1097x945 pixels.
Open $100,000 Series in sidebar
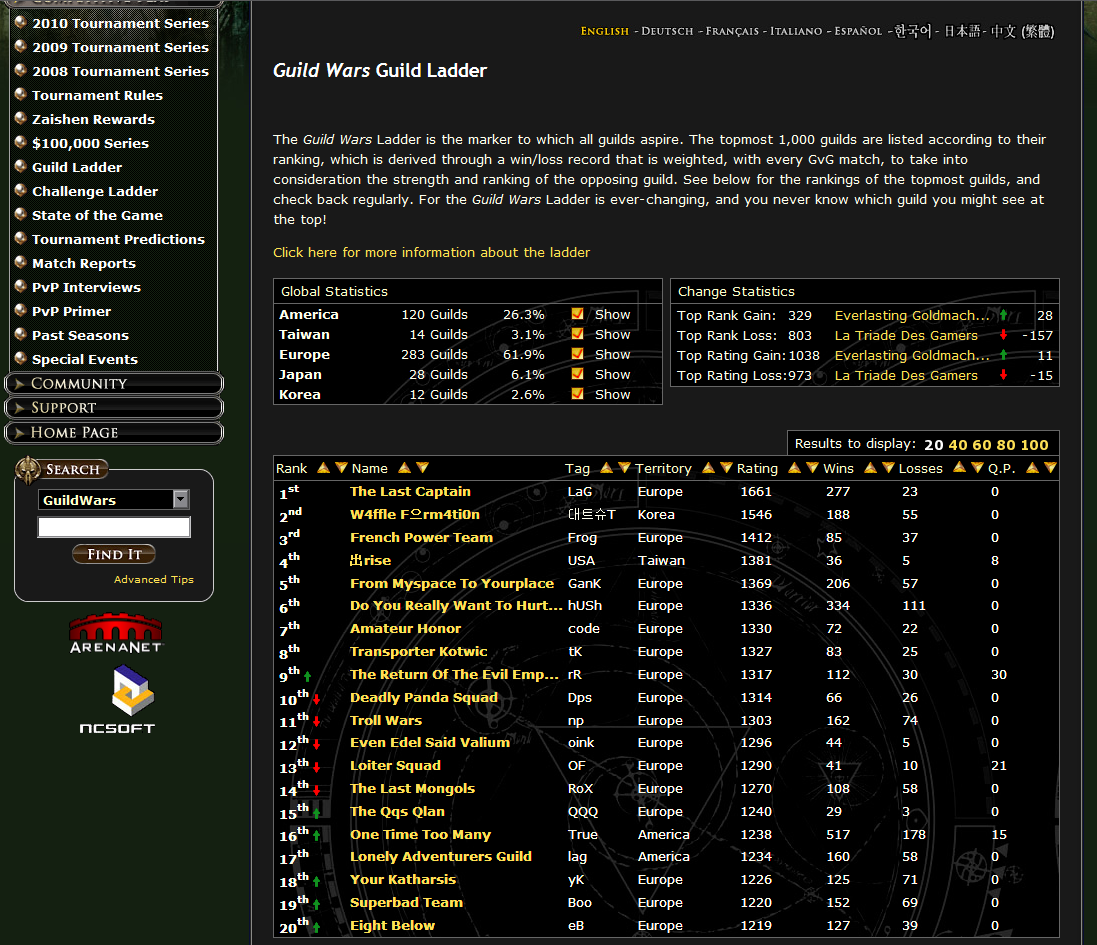pos(90,143)
